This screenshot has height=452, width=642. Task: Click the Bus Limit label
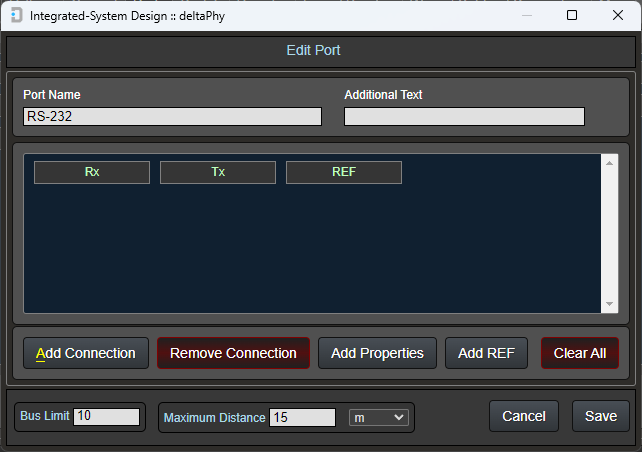tap(45, 416)
